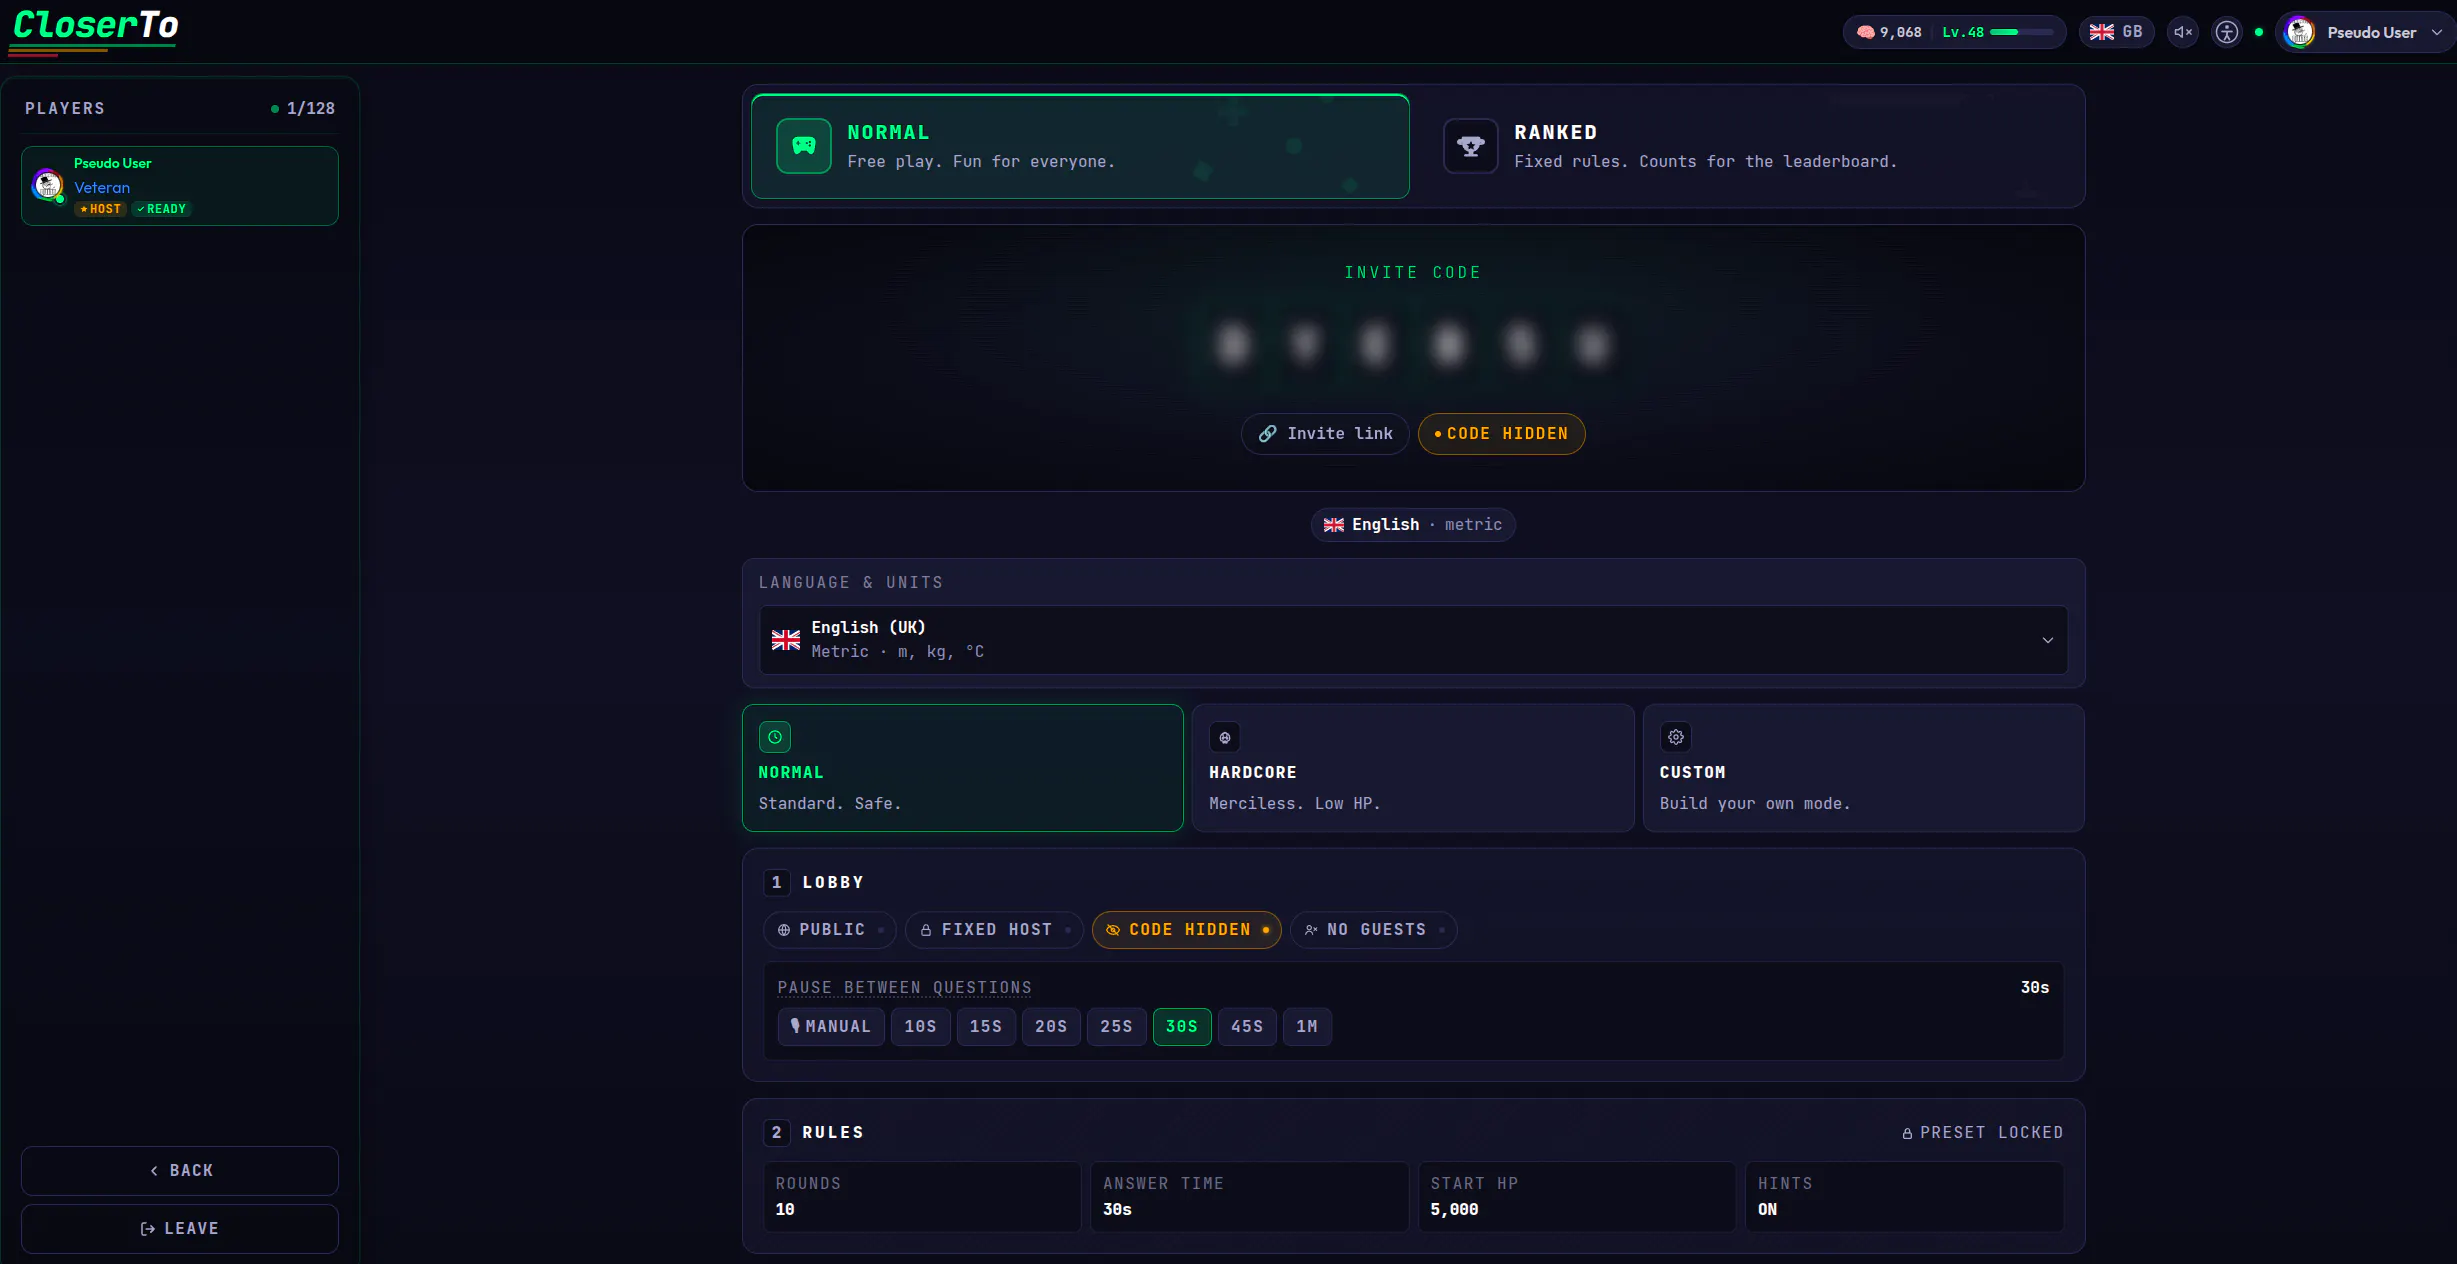Click the trophy icon on RANKED tab
Screen dimensions: 2457x1264
(1470, 146)
